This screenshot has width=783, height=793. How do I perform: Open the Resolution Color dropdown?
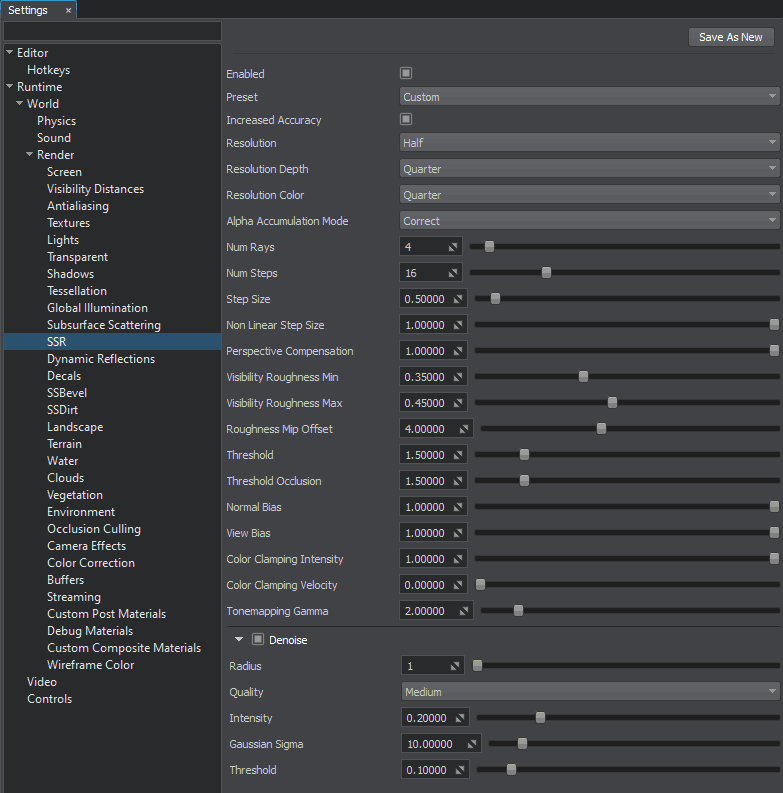(589, 195)
